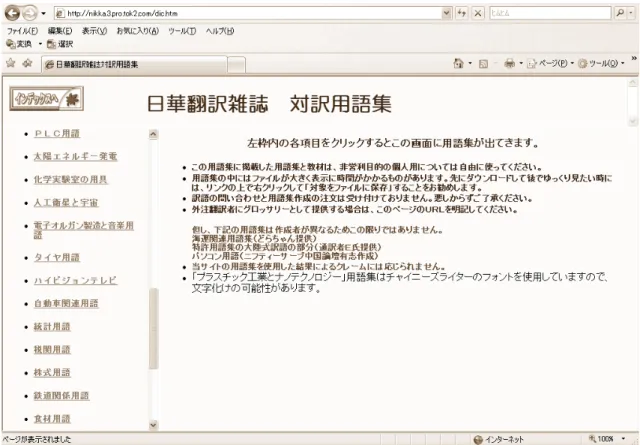Click the 日華翻訳雑誌 対訳用語集 page heading

tap(269, 103)
